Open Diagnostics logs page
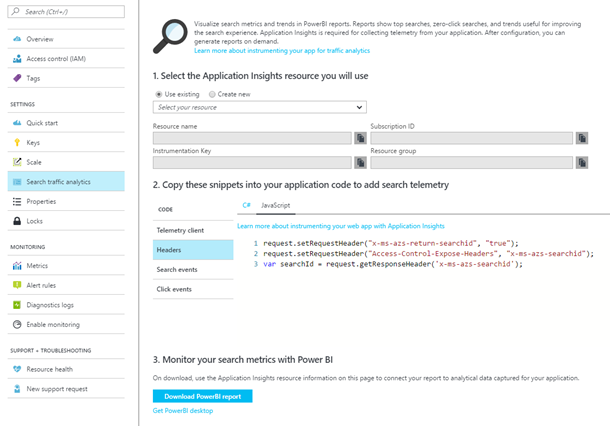 (x=66, y=305)
